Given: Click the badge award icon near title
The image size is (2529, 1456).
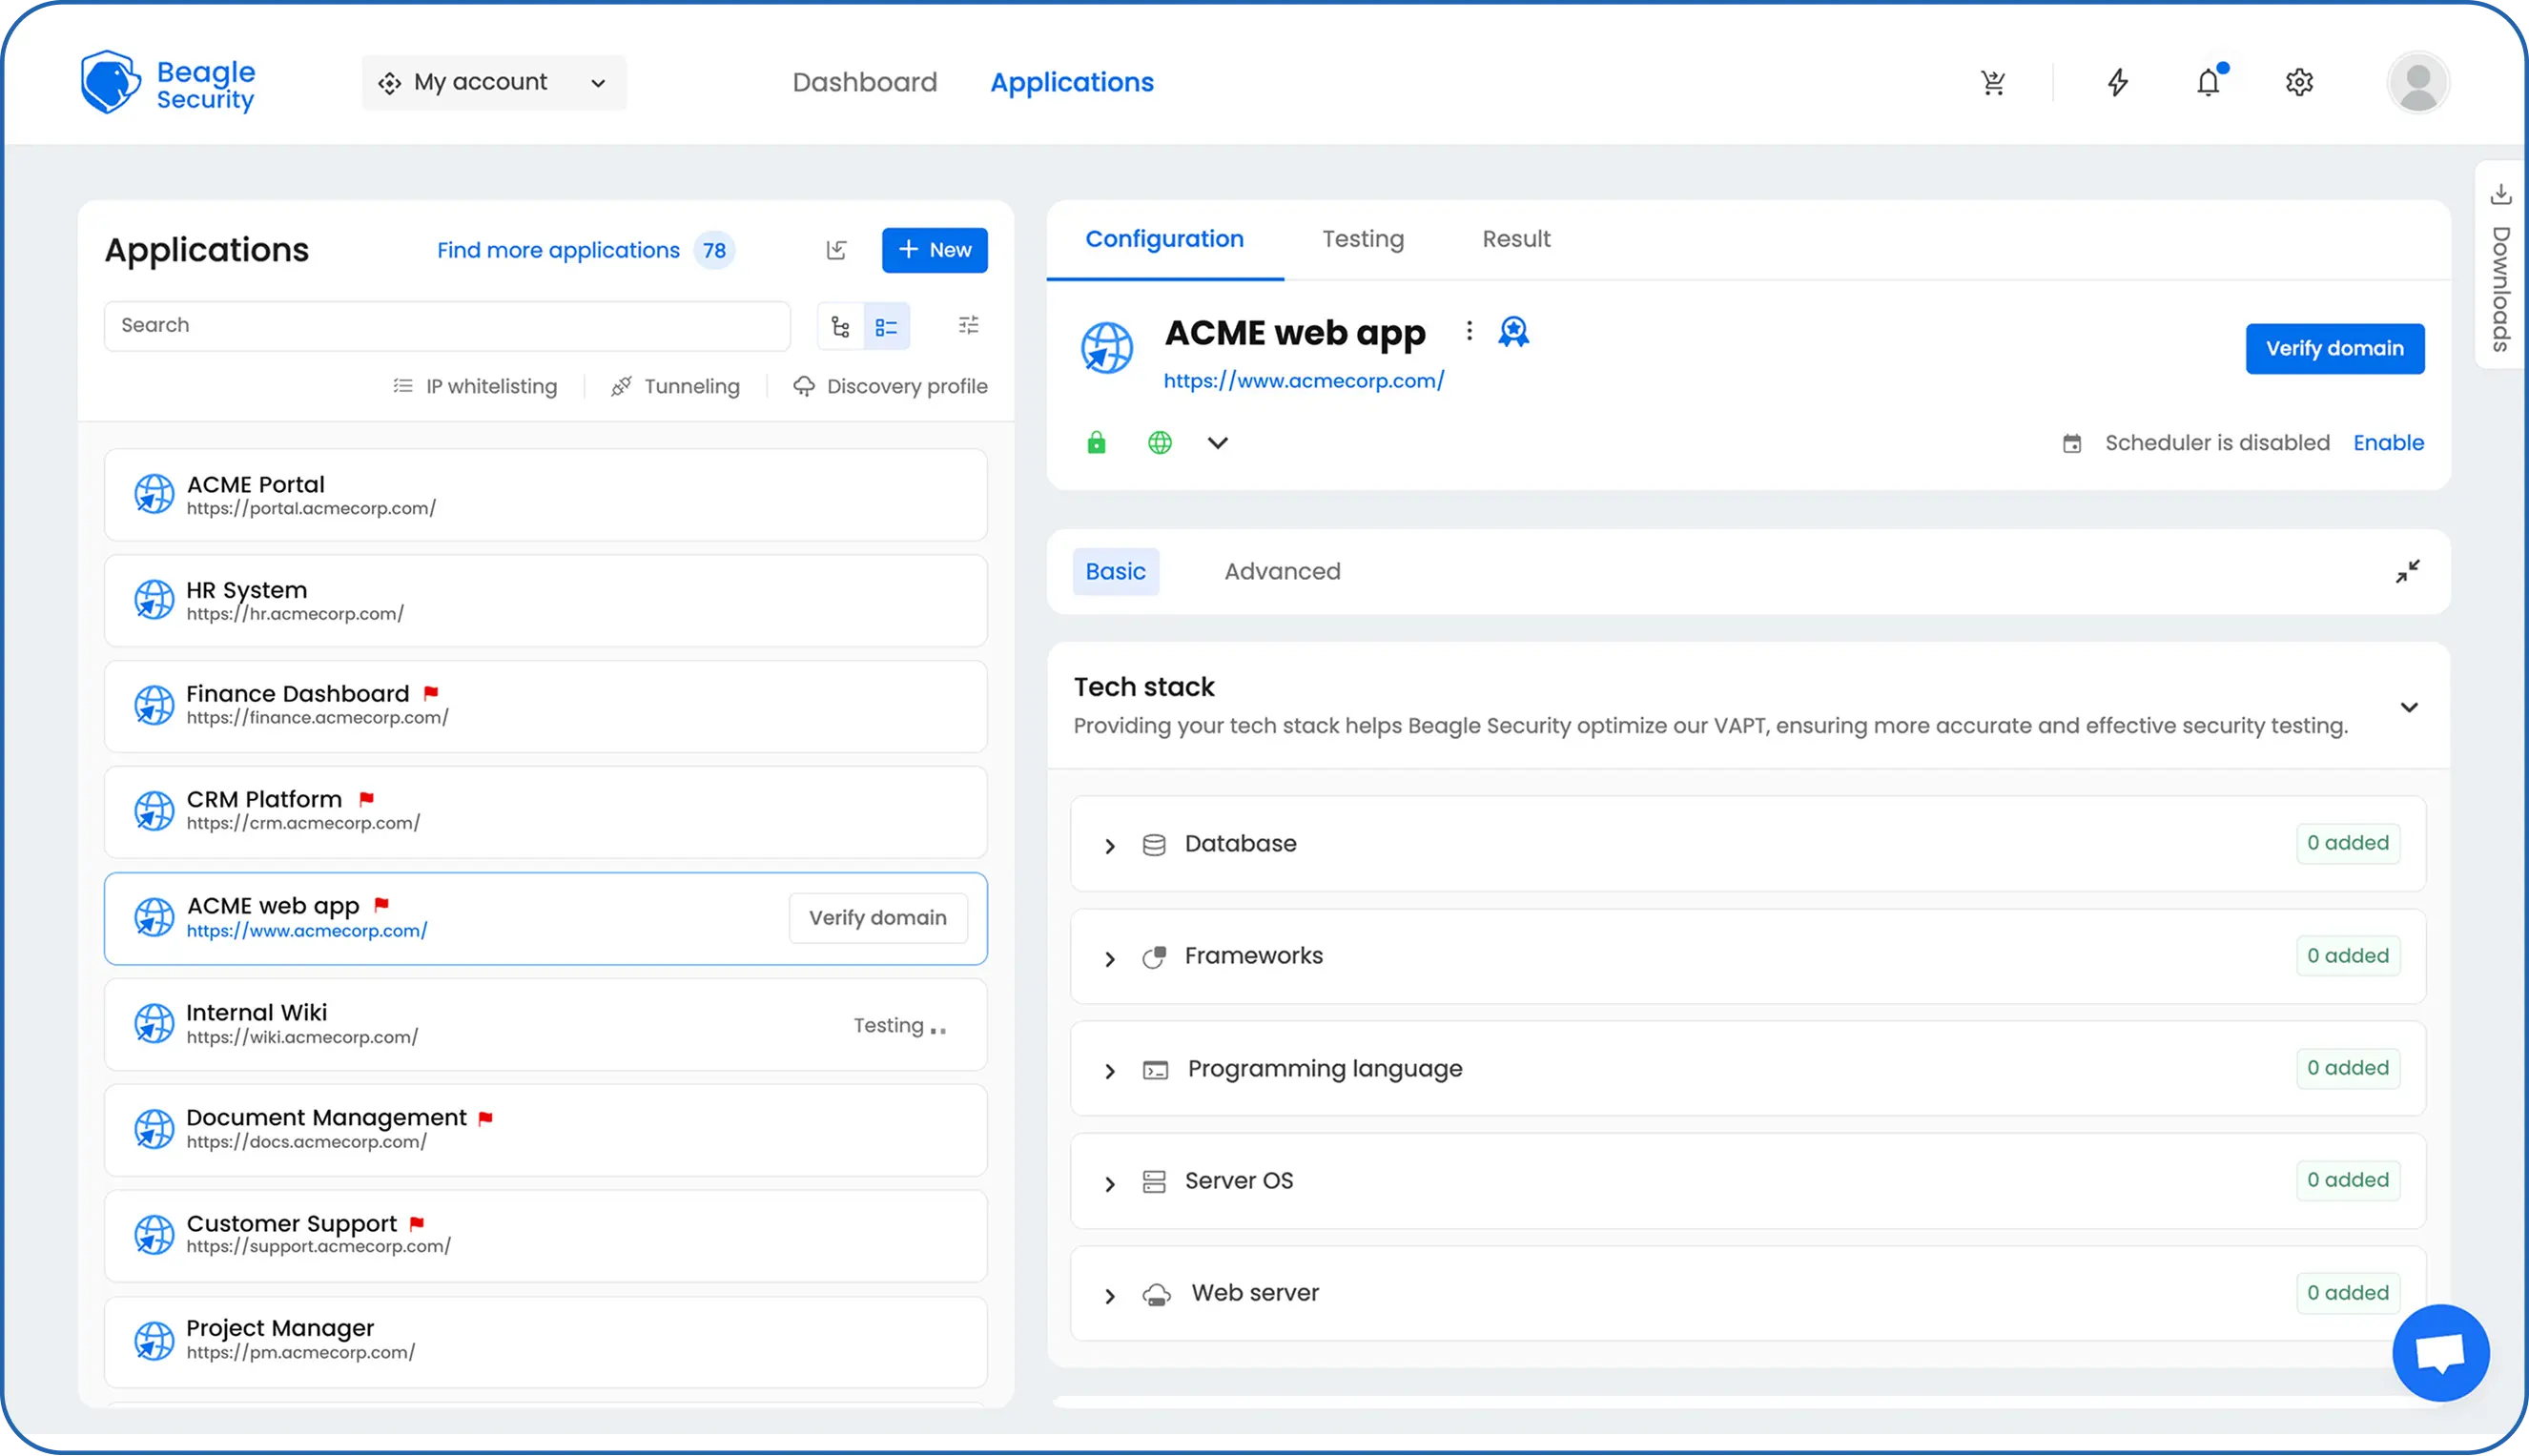Looking at the screenshot, I should pos(1513,331).
